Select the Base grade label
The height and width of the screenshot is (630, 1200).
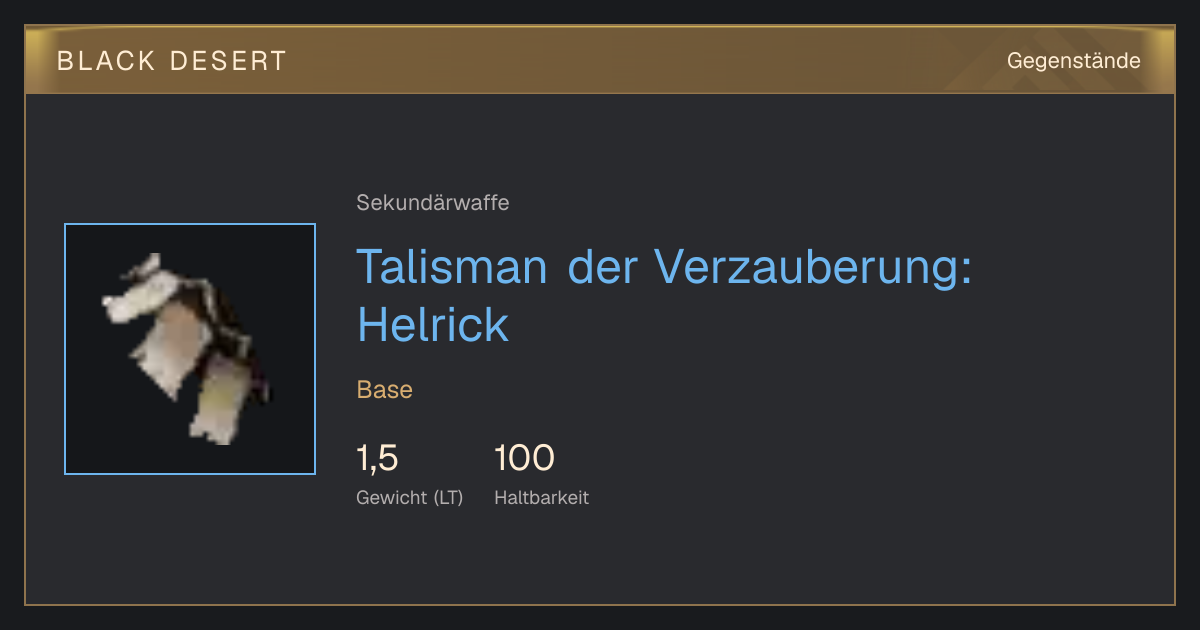[385, 390]
